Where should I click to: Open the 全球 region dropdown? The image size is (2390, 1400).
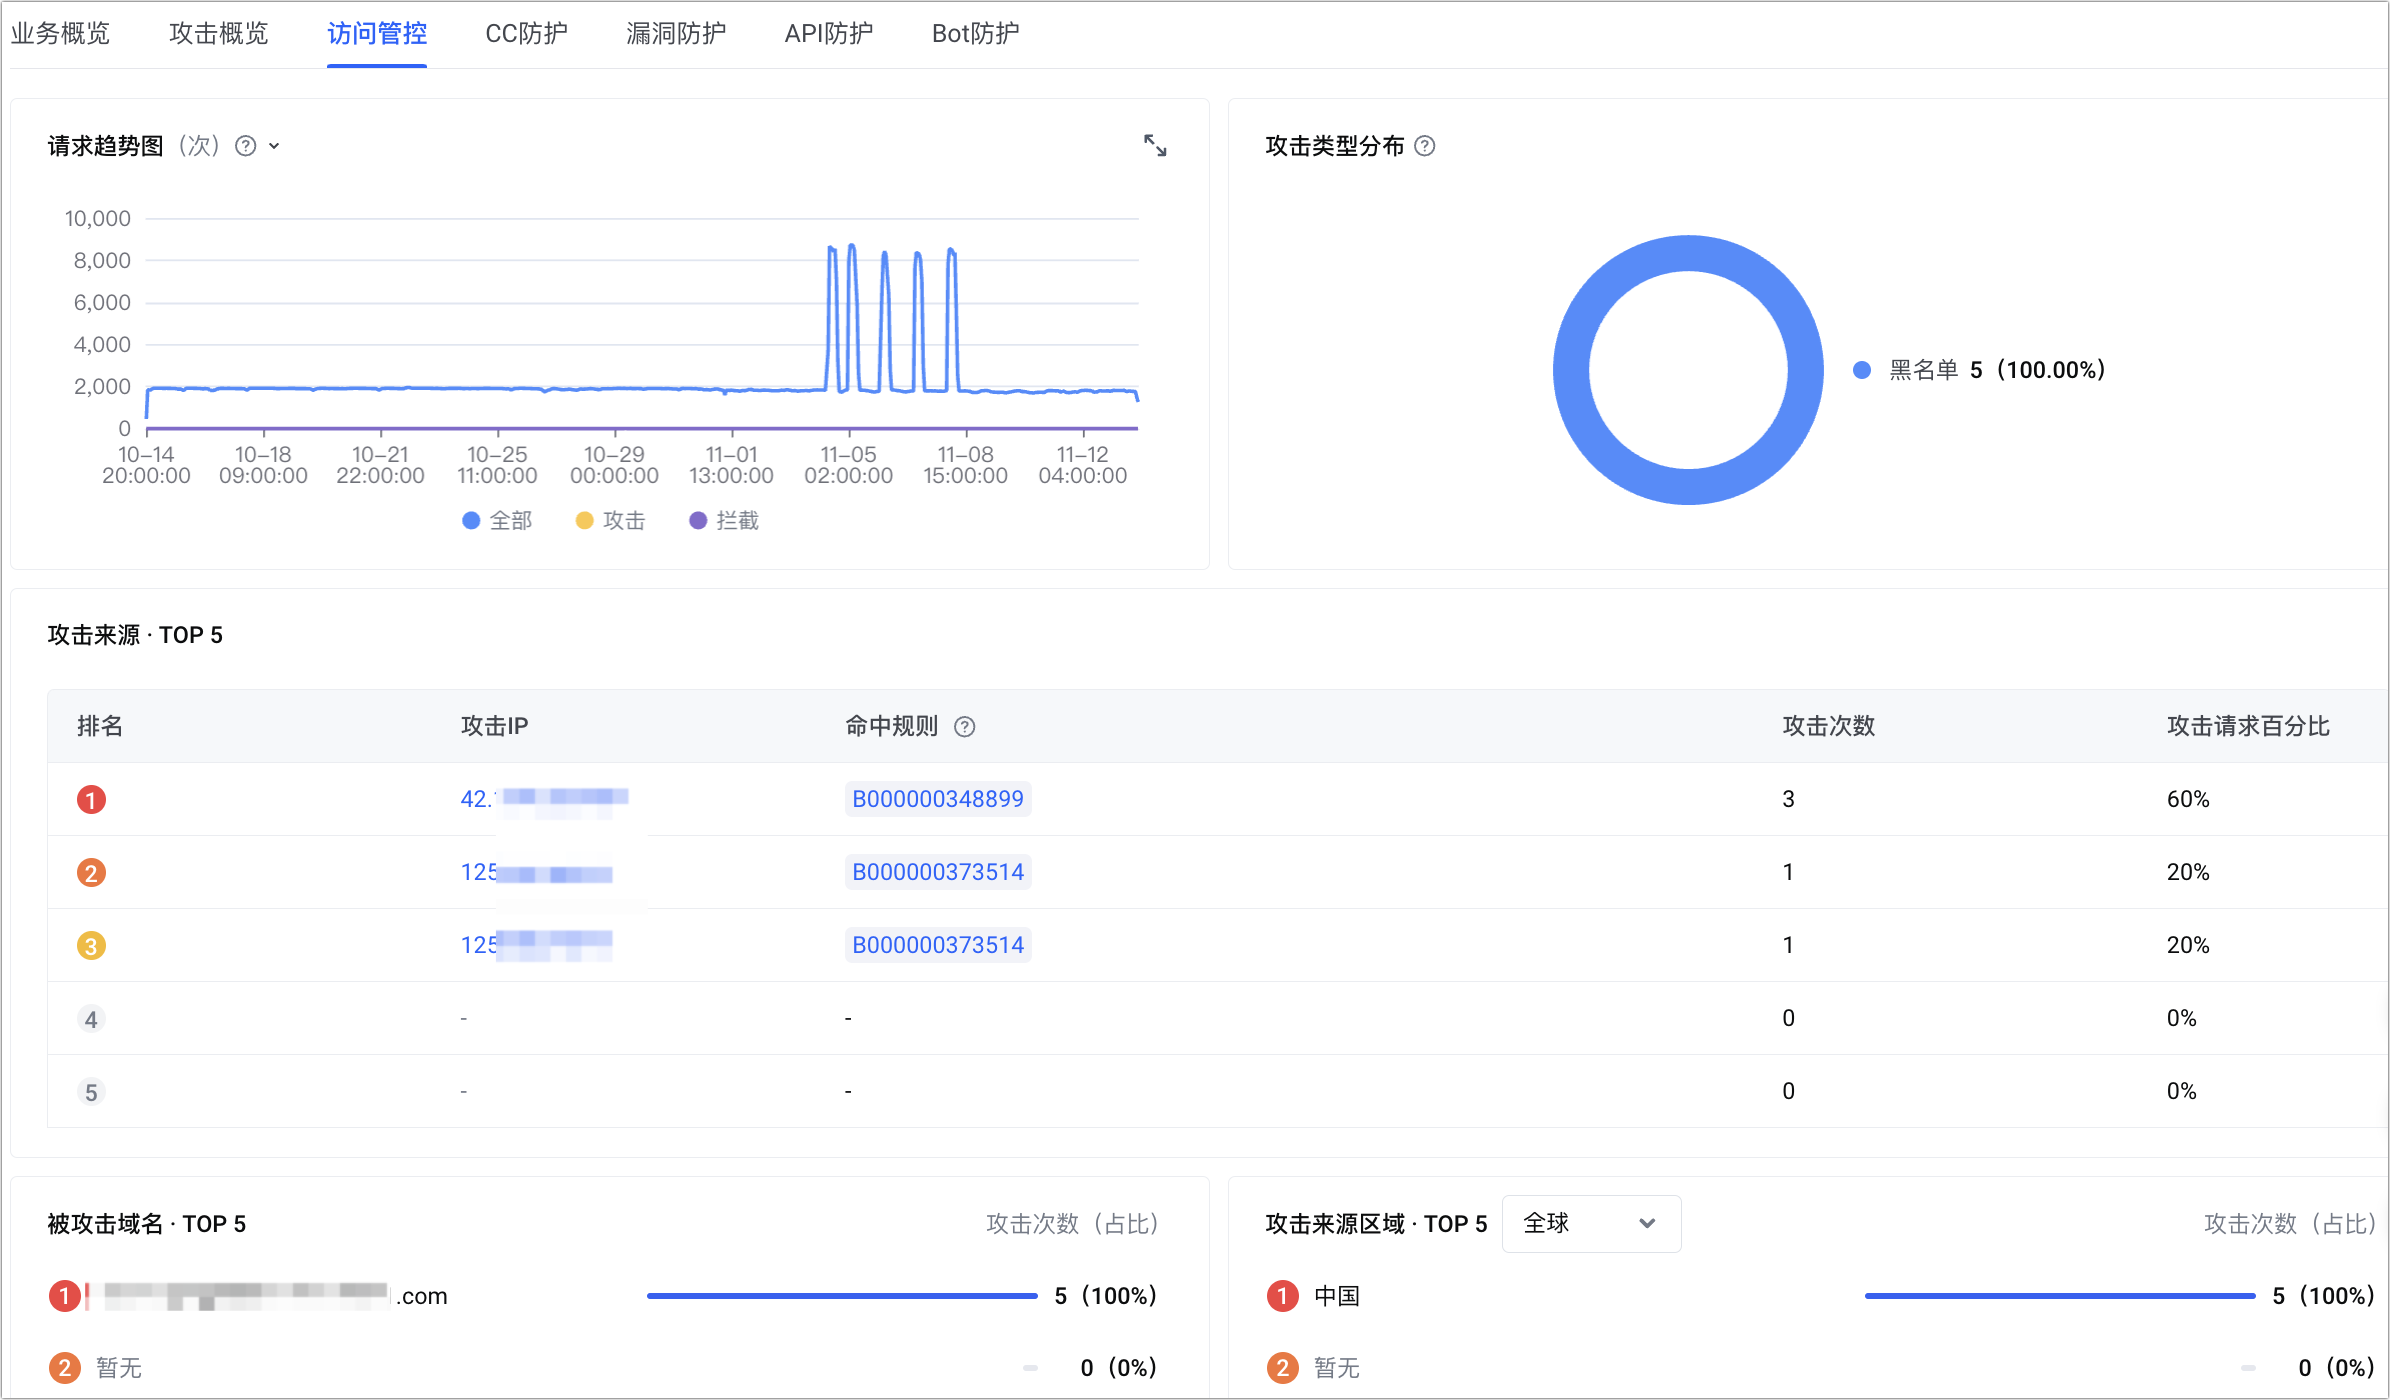tap(1591, 1223)
